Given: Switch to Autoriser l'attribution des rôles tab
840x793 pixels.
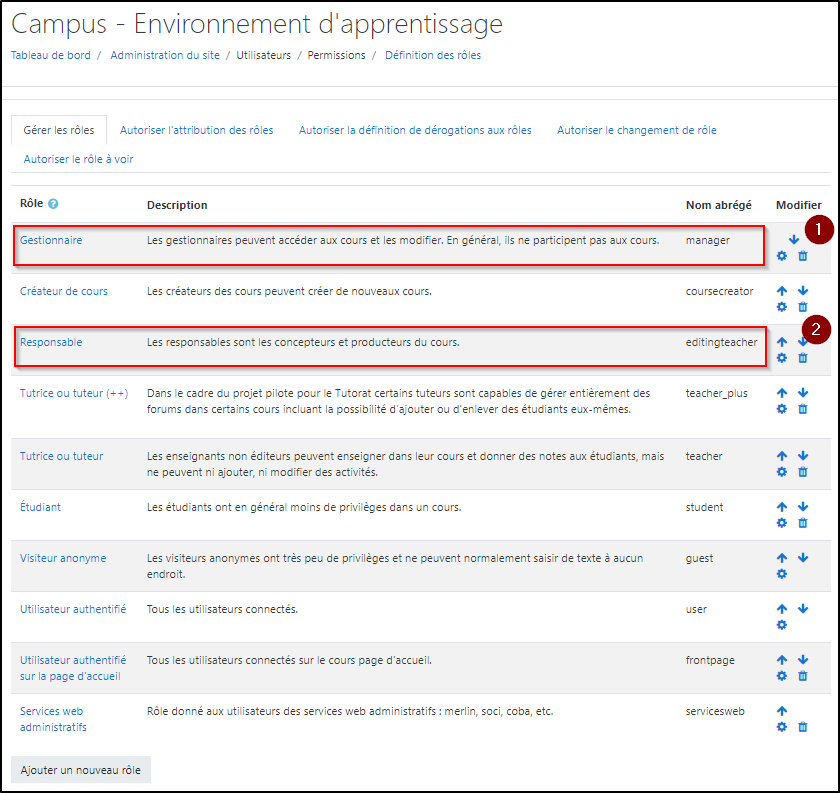Looking at the screenshot, I should tap(196, 130).
